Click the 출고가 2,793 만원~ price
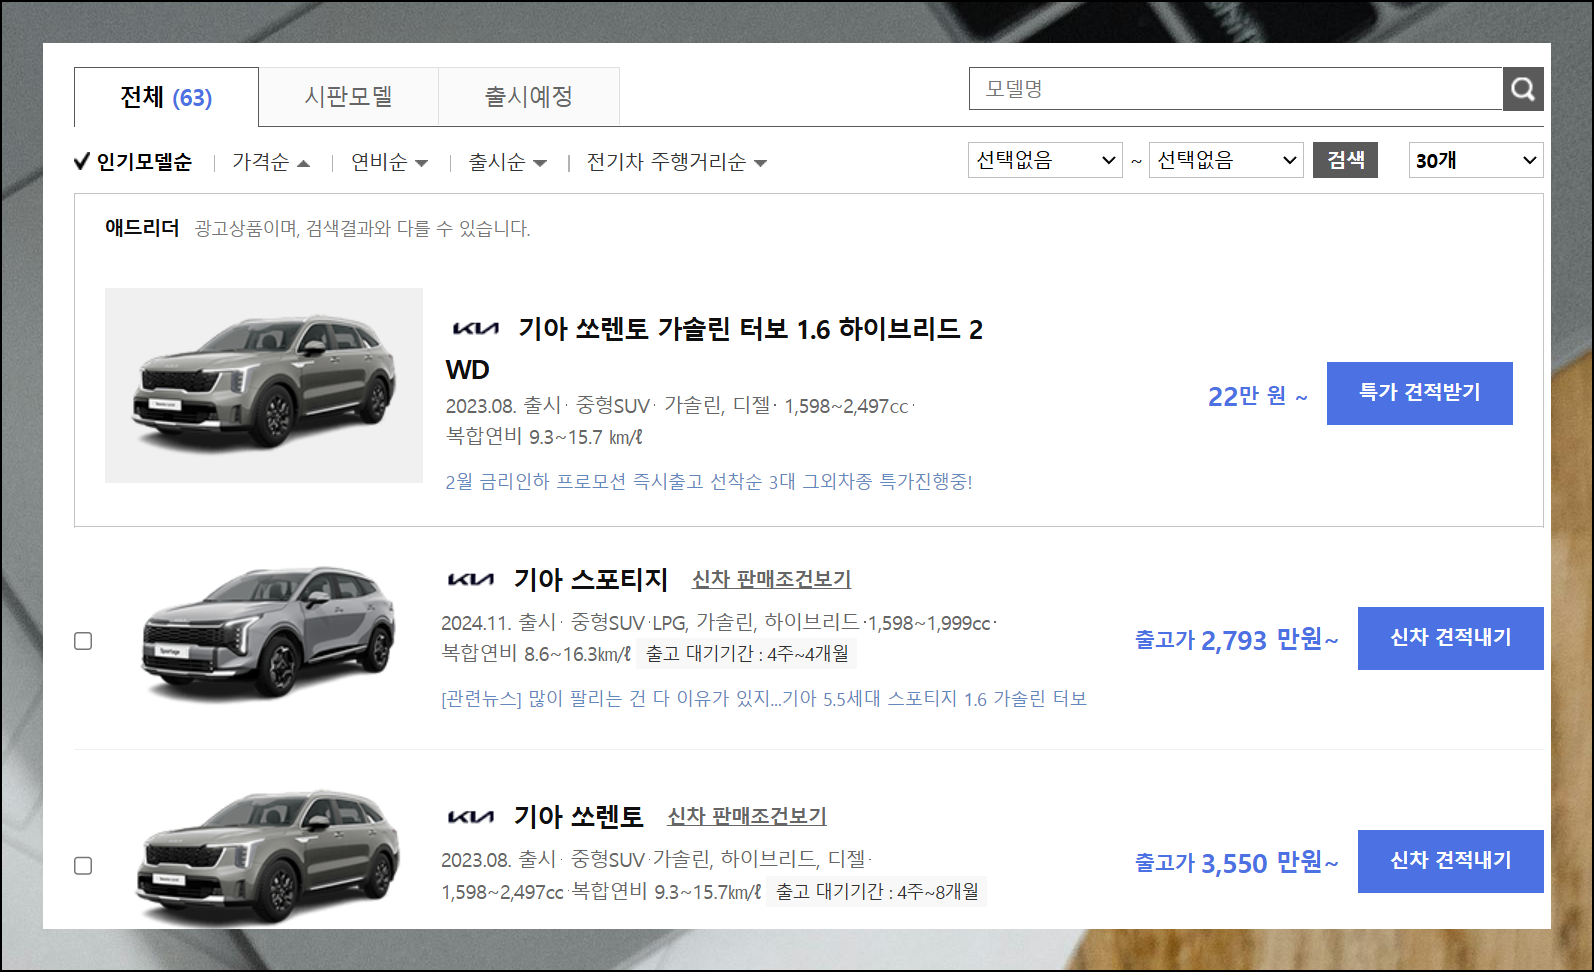The width and height of the screenshot is (1594, 972). (1236, 639)
